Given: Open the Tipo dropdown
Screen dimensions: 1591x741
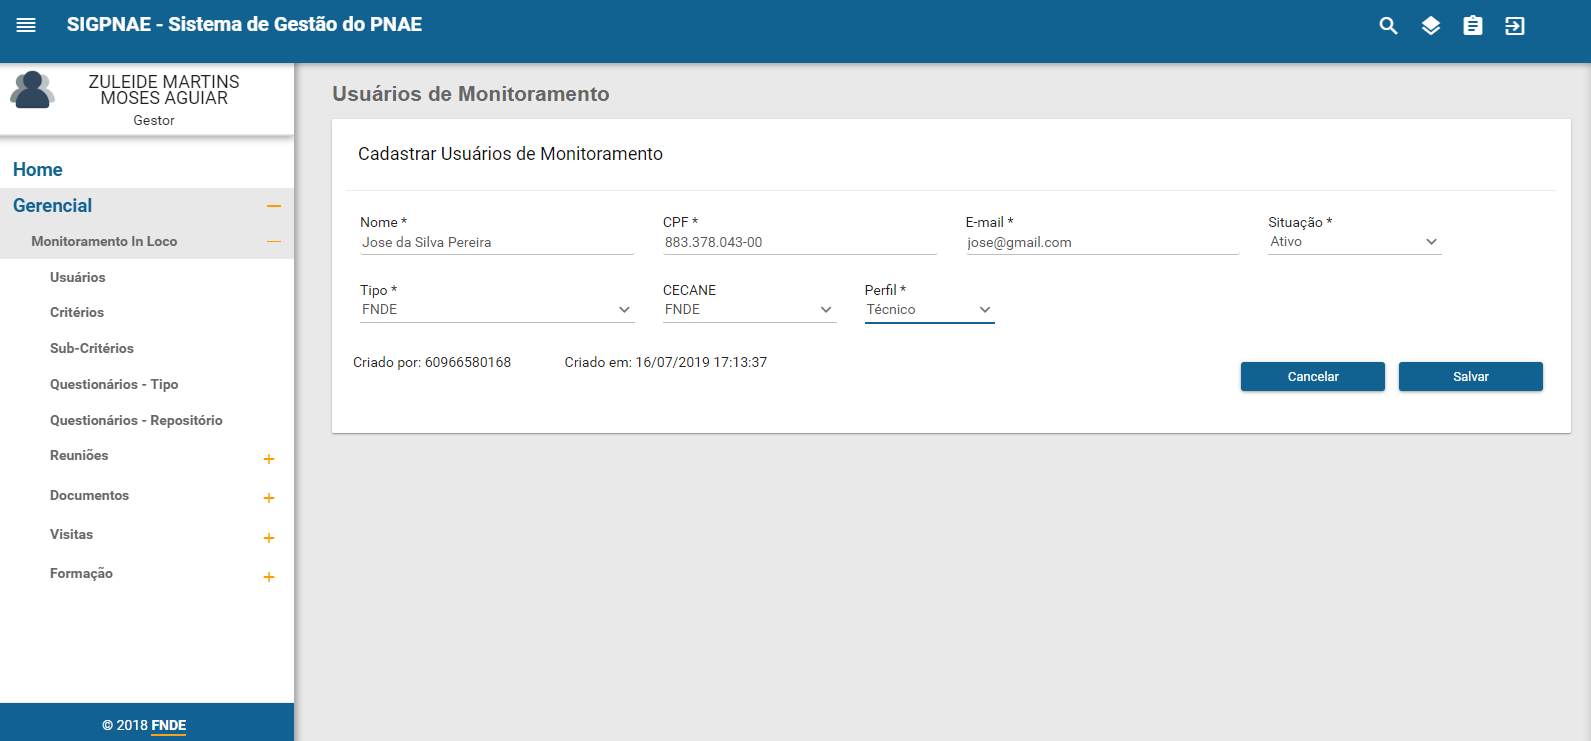Looking at the screenshot, I should 496,310.
